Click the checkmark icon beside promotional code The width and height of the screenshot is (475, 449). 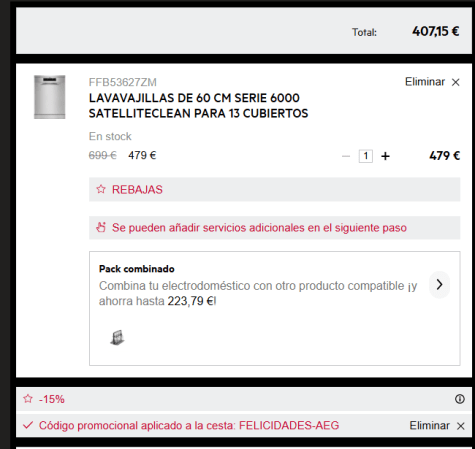point(28,425)
